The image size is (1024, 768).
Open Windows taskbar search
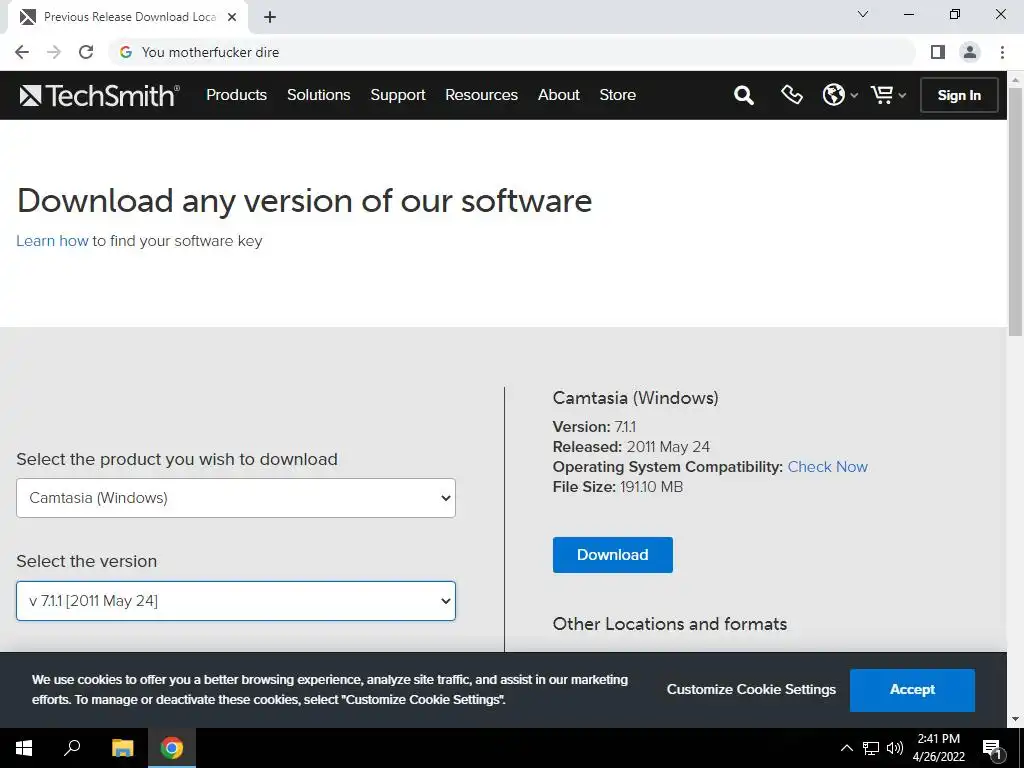pyautogui.click(x=72, y=748)
